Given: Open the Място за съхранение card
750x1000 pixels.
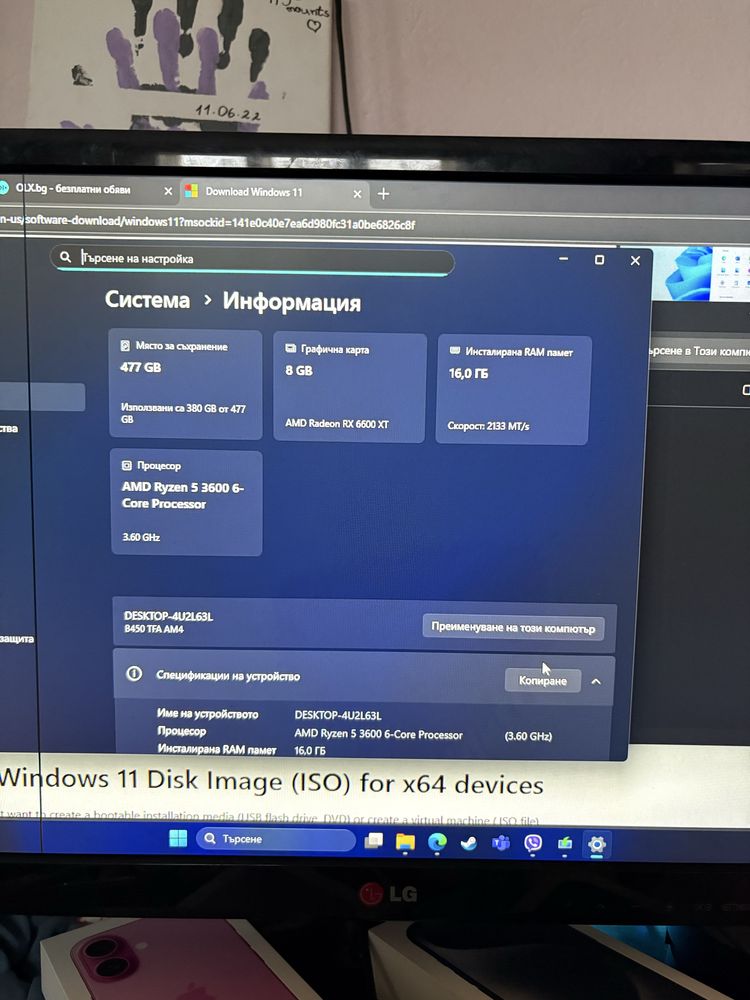Looking at the screenshot, I should [186, 384].
